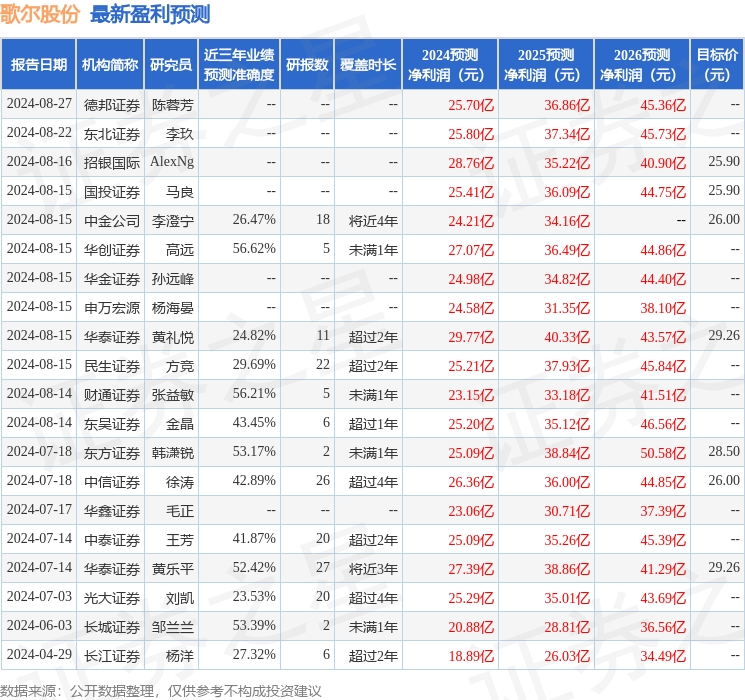This screenshot has width=745, height=700.
Task: Click 华鑫证券 institution cell
Action: click(x=112, y=511)
